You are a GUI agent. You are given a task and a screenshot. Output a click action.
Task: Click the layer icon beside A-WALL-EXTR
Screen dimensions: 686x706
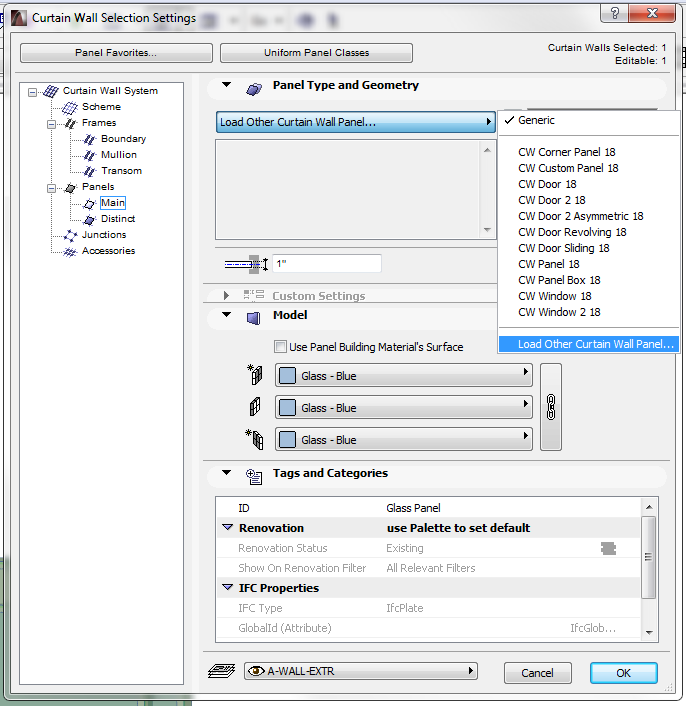221,671
